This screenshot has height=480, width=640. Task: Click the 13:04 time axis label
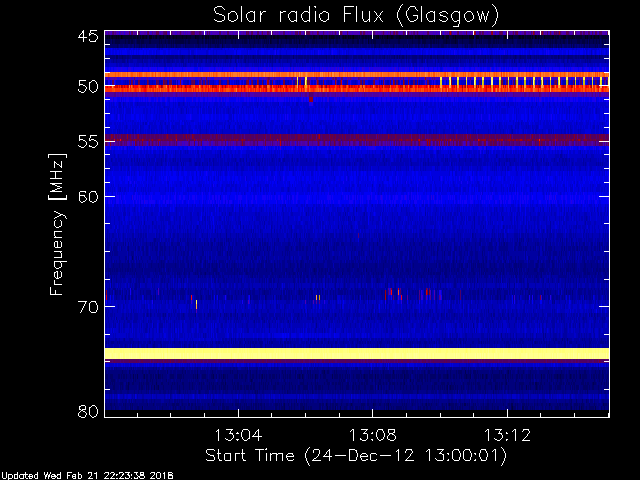(x=238, y=435)
